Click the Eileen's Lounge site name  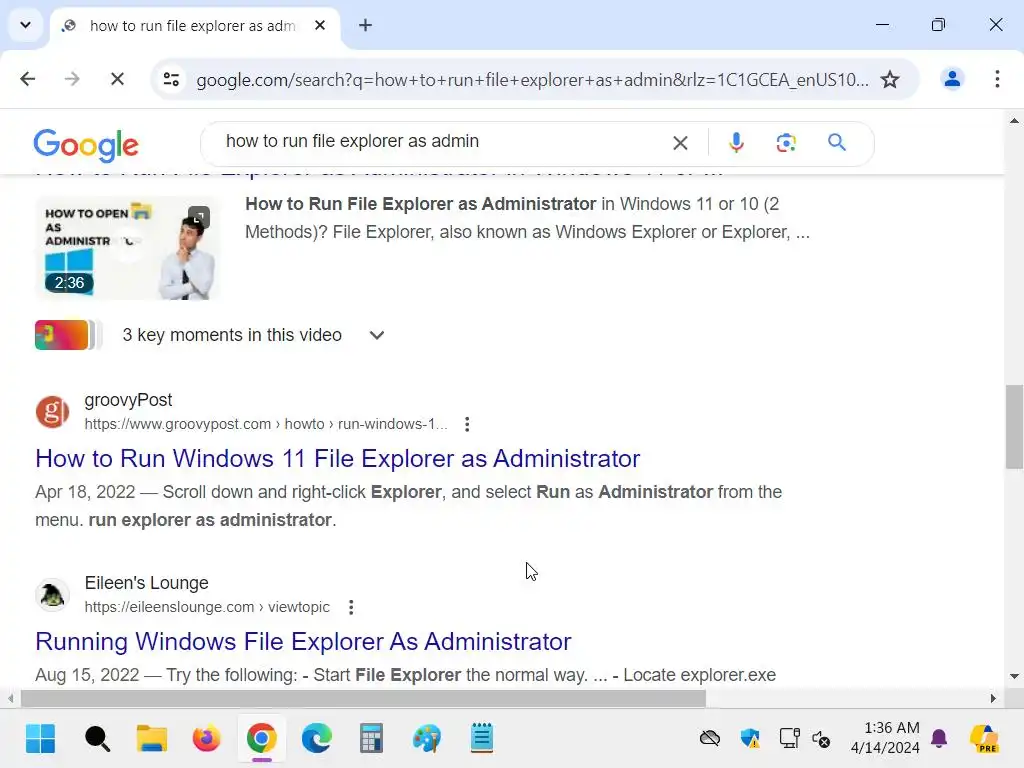pyautogui.click(x=146, y=583)
